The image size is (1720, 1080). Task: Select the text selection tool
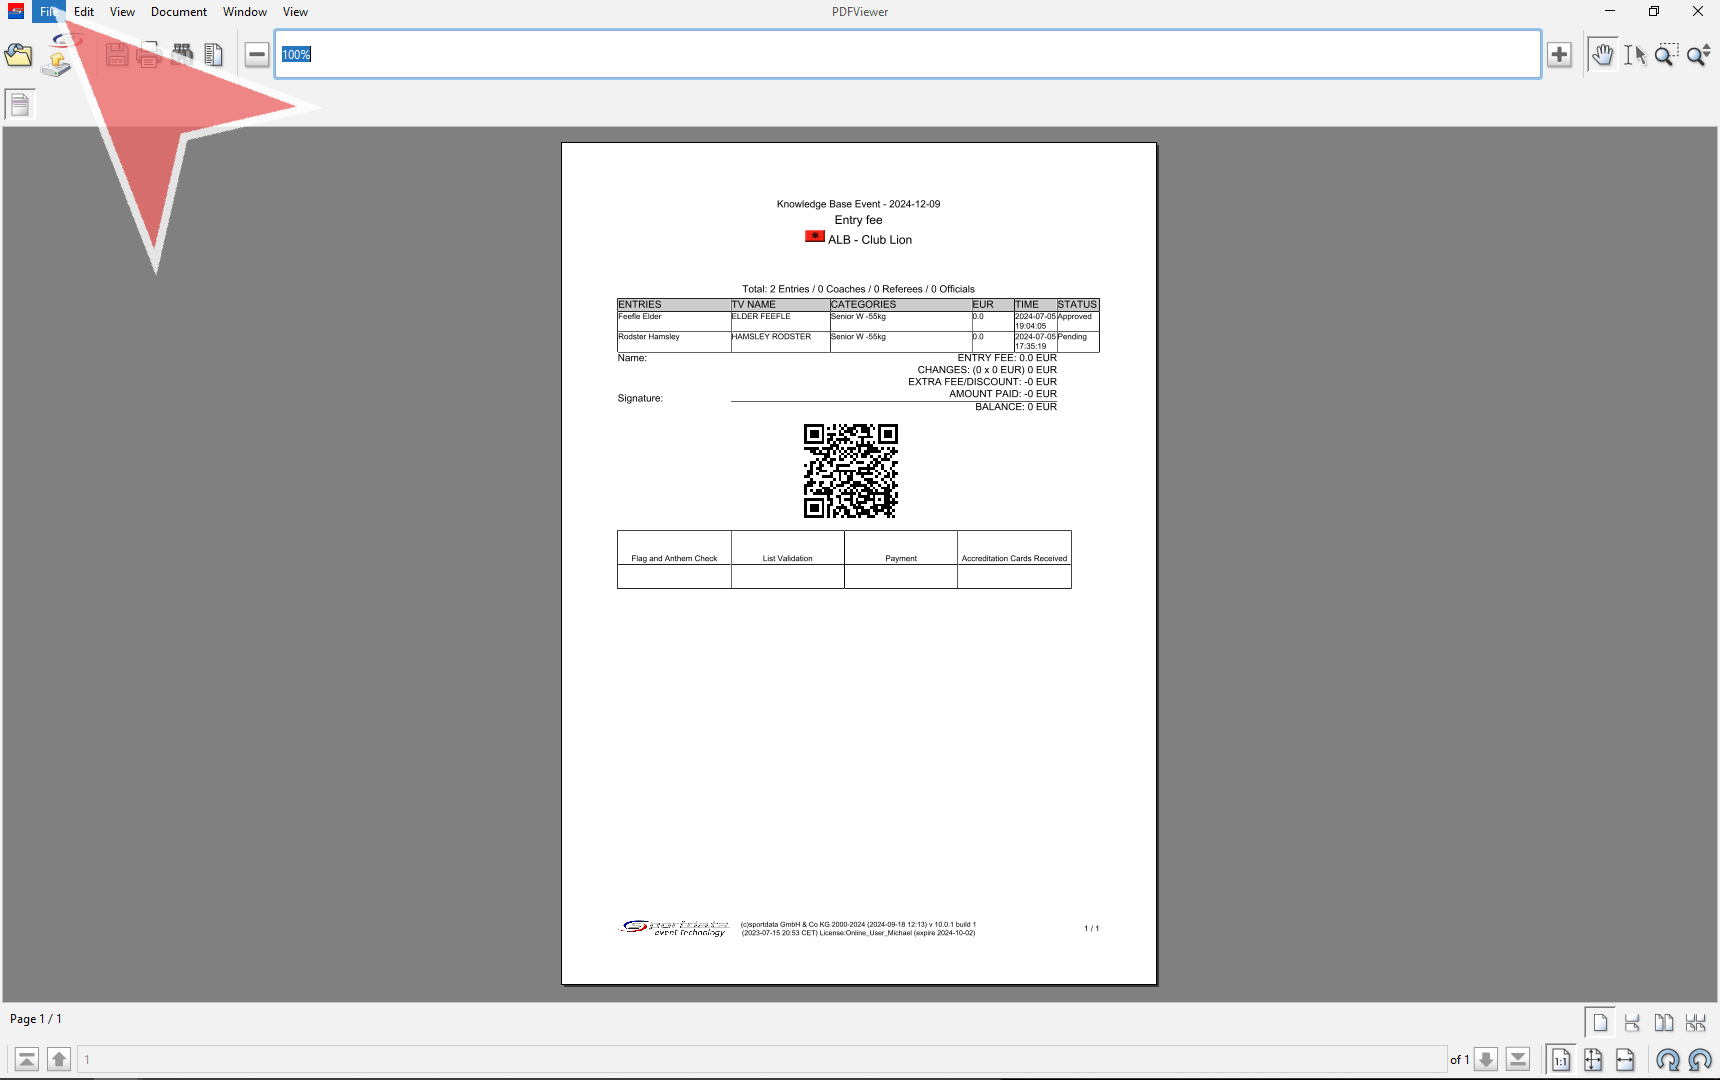click(x=1634, y=55)
